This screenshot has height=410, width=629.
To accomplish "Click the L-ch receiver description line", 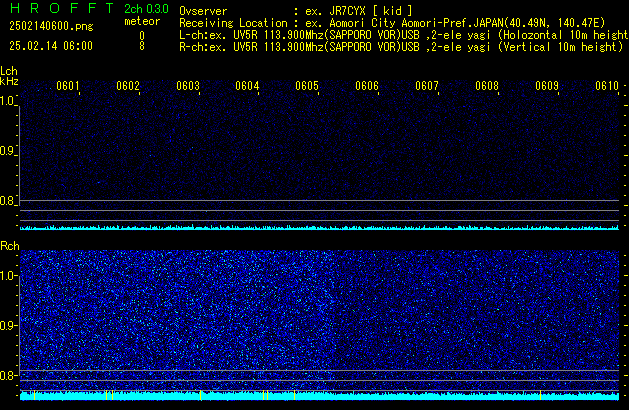I will tap(404, 35).
